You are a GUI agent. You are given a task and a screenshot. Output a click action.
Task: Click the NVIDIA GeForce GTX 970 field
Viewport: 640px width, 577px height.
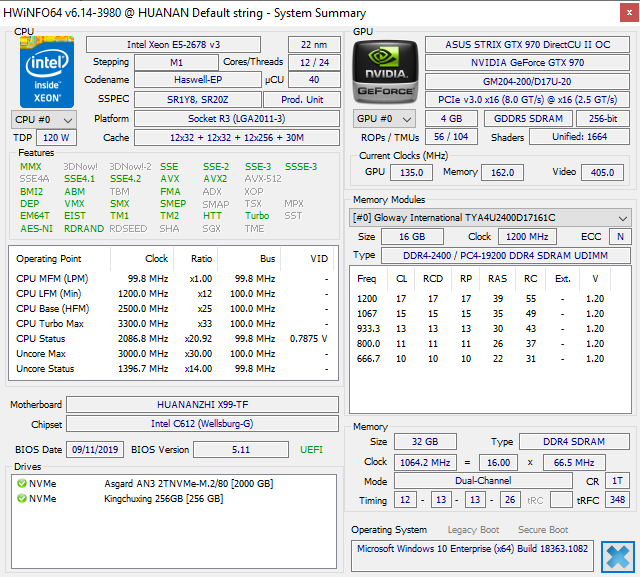527,62
